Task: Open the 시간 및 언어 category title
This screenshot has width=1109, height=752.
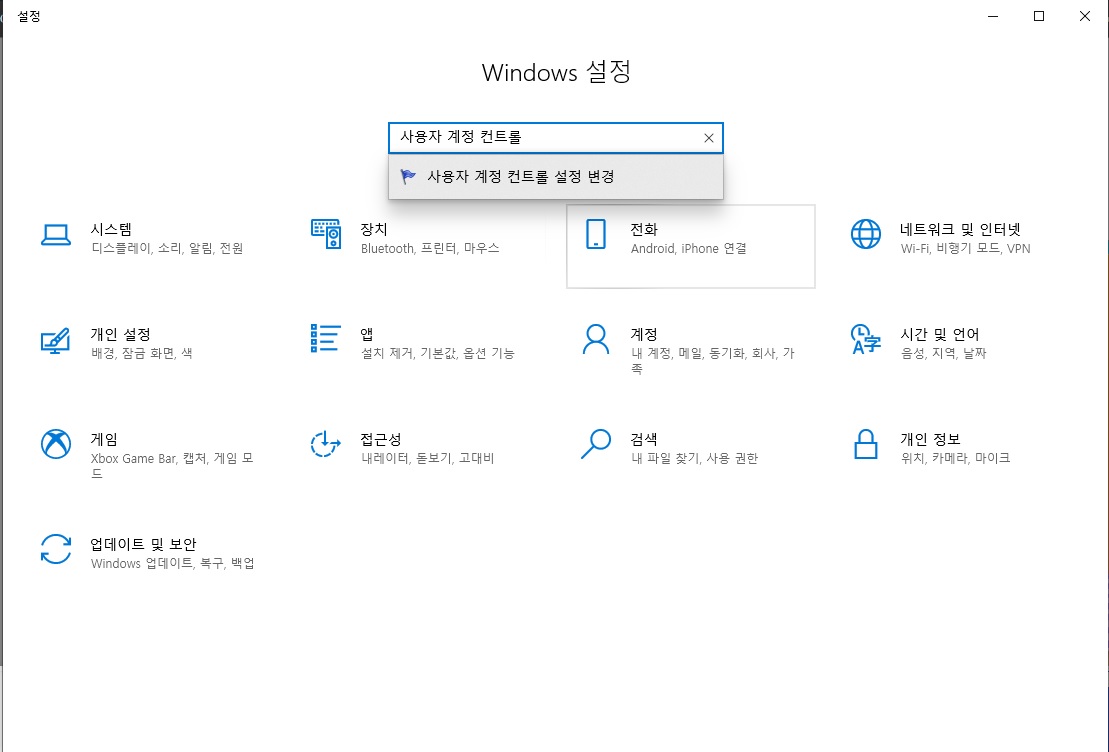Action: tap(940, 334)
